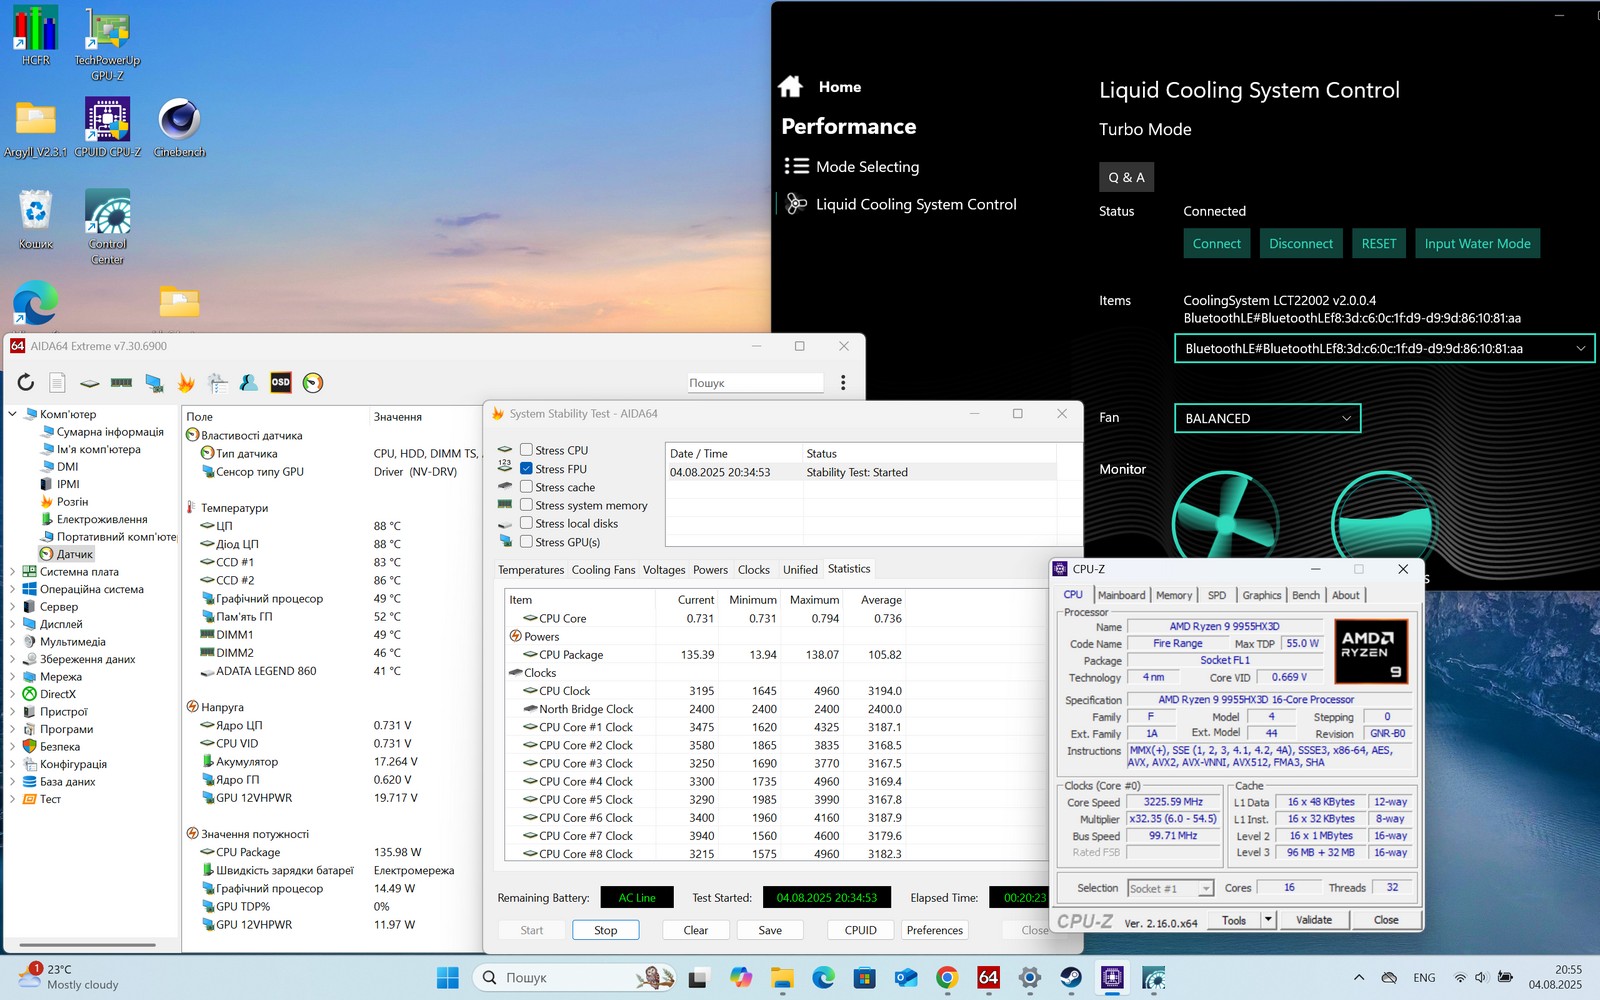Open the Argyll_V2.3.1 desktop folder

[x=35, y=128]
